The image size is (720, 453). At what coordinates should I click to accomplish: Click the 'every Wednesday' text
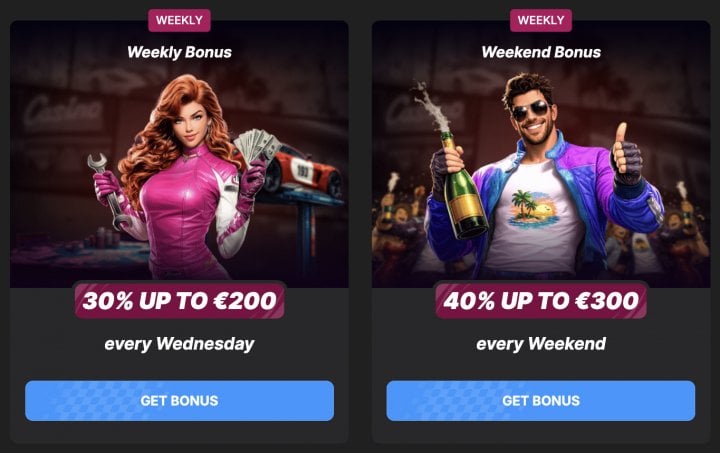[x=180, y=344]
